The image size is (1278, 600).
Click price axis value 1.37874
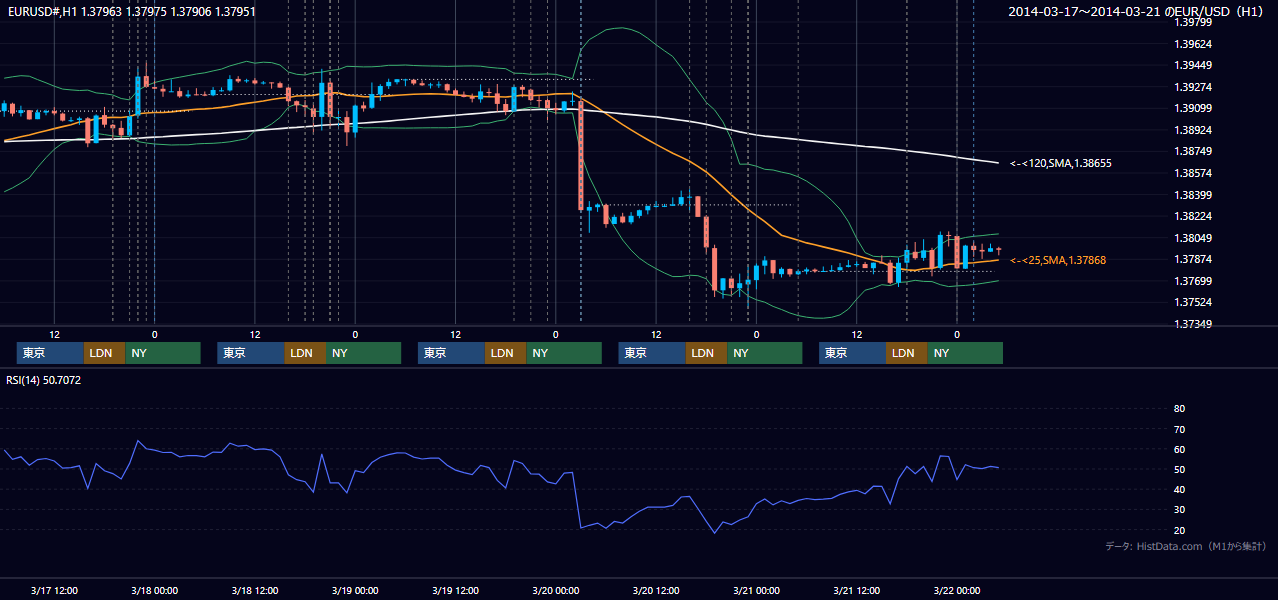pos(1193,259)
